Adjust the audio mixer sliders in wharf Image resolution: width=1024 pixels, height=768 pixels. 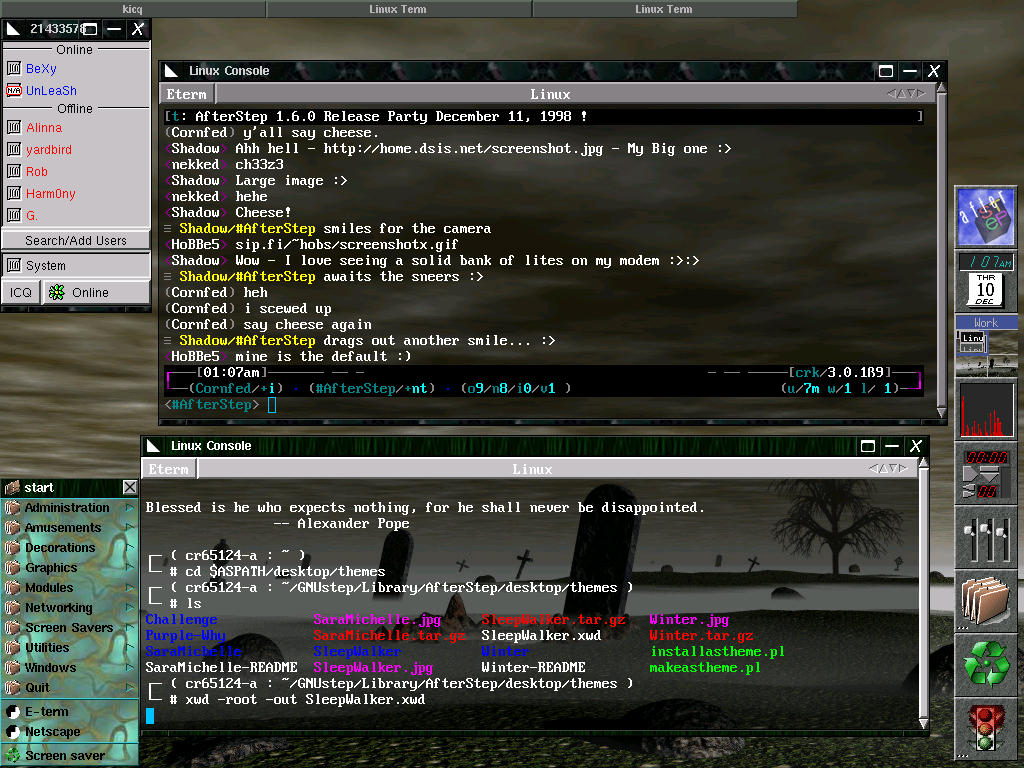point(986,537)
